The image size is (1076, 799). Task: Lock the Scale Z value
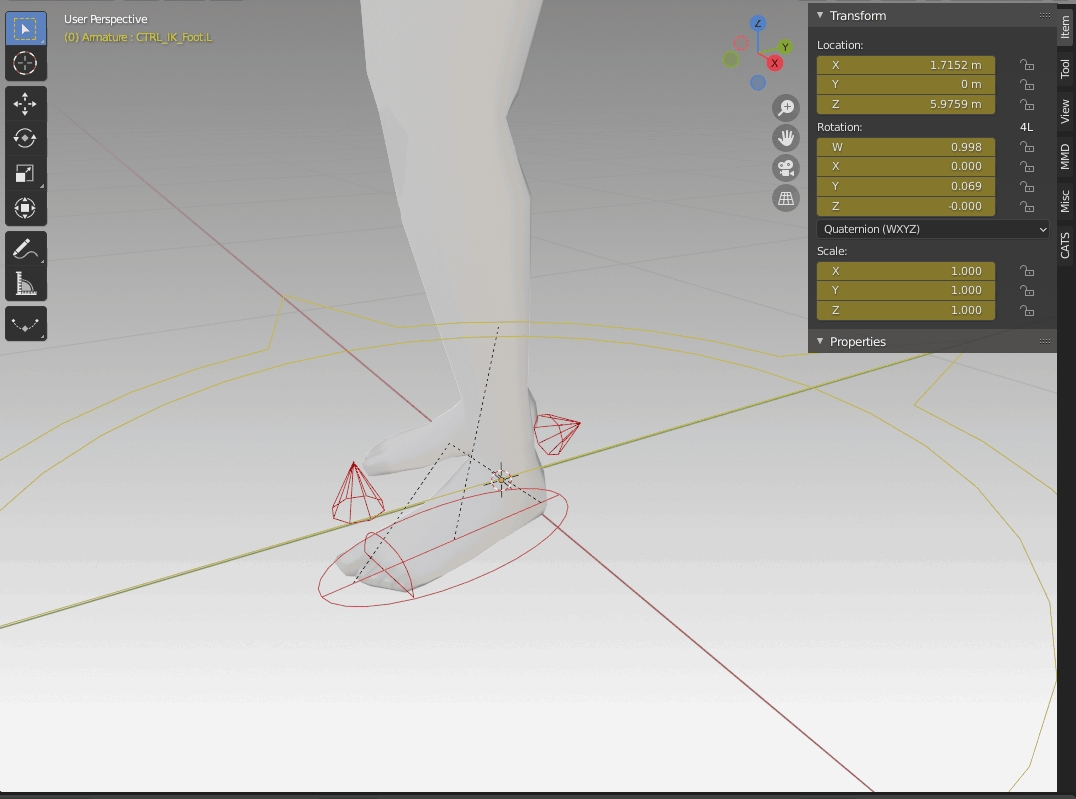point(1026,310)
